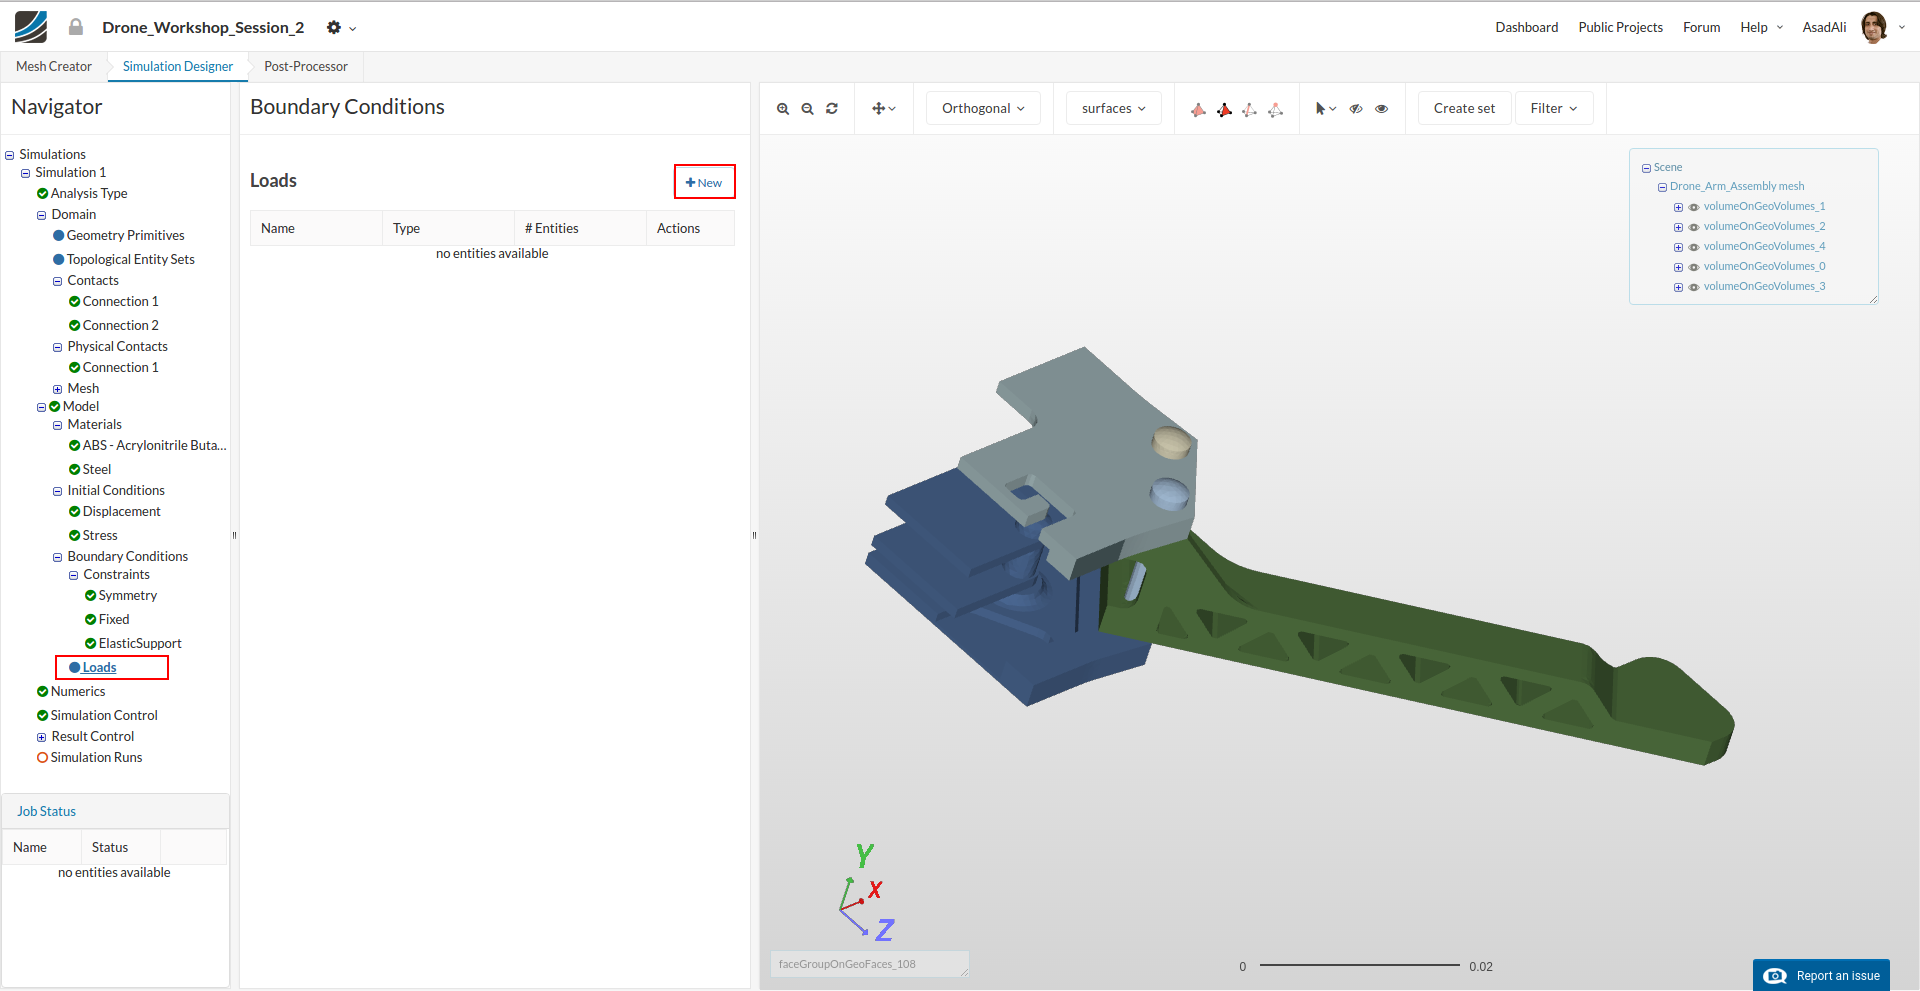
Task: Hide volumeOnGeoVolumes_1 using its eye icon
Action: [x=1694, y=207]
